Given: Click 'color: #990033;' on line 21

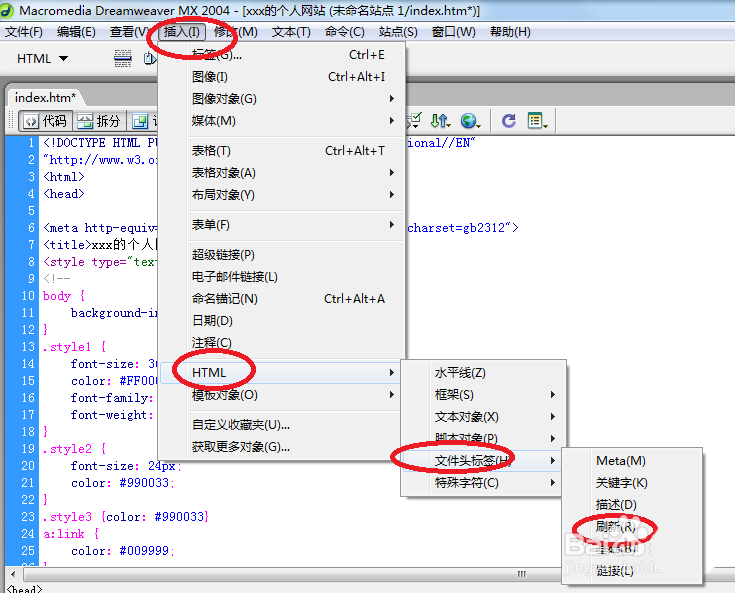Looking at the screenshot, I should [x=123, y=483].
